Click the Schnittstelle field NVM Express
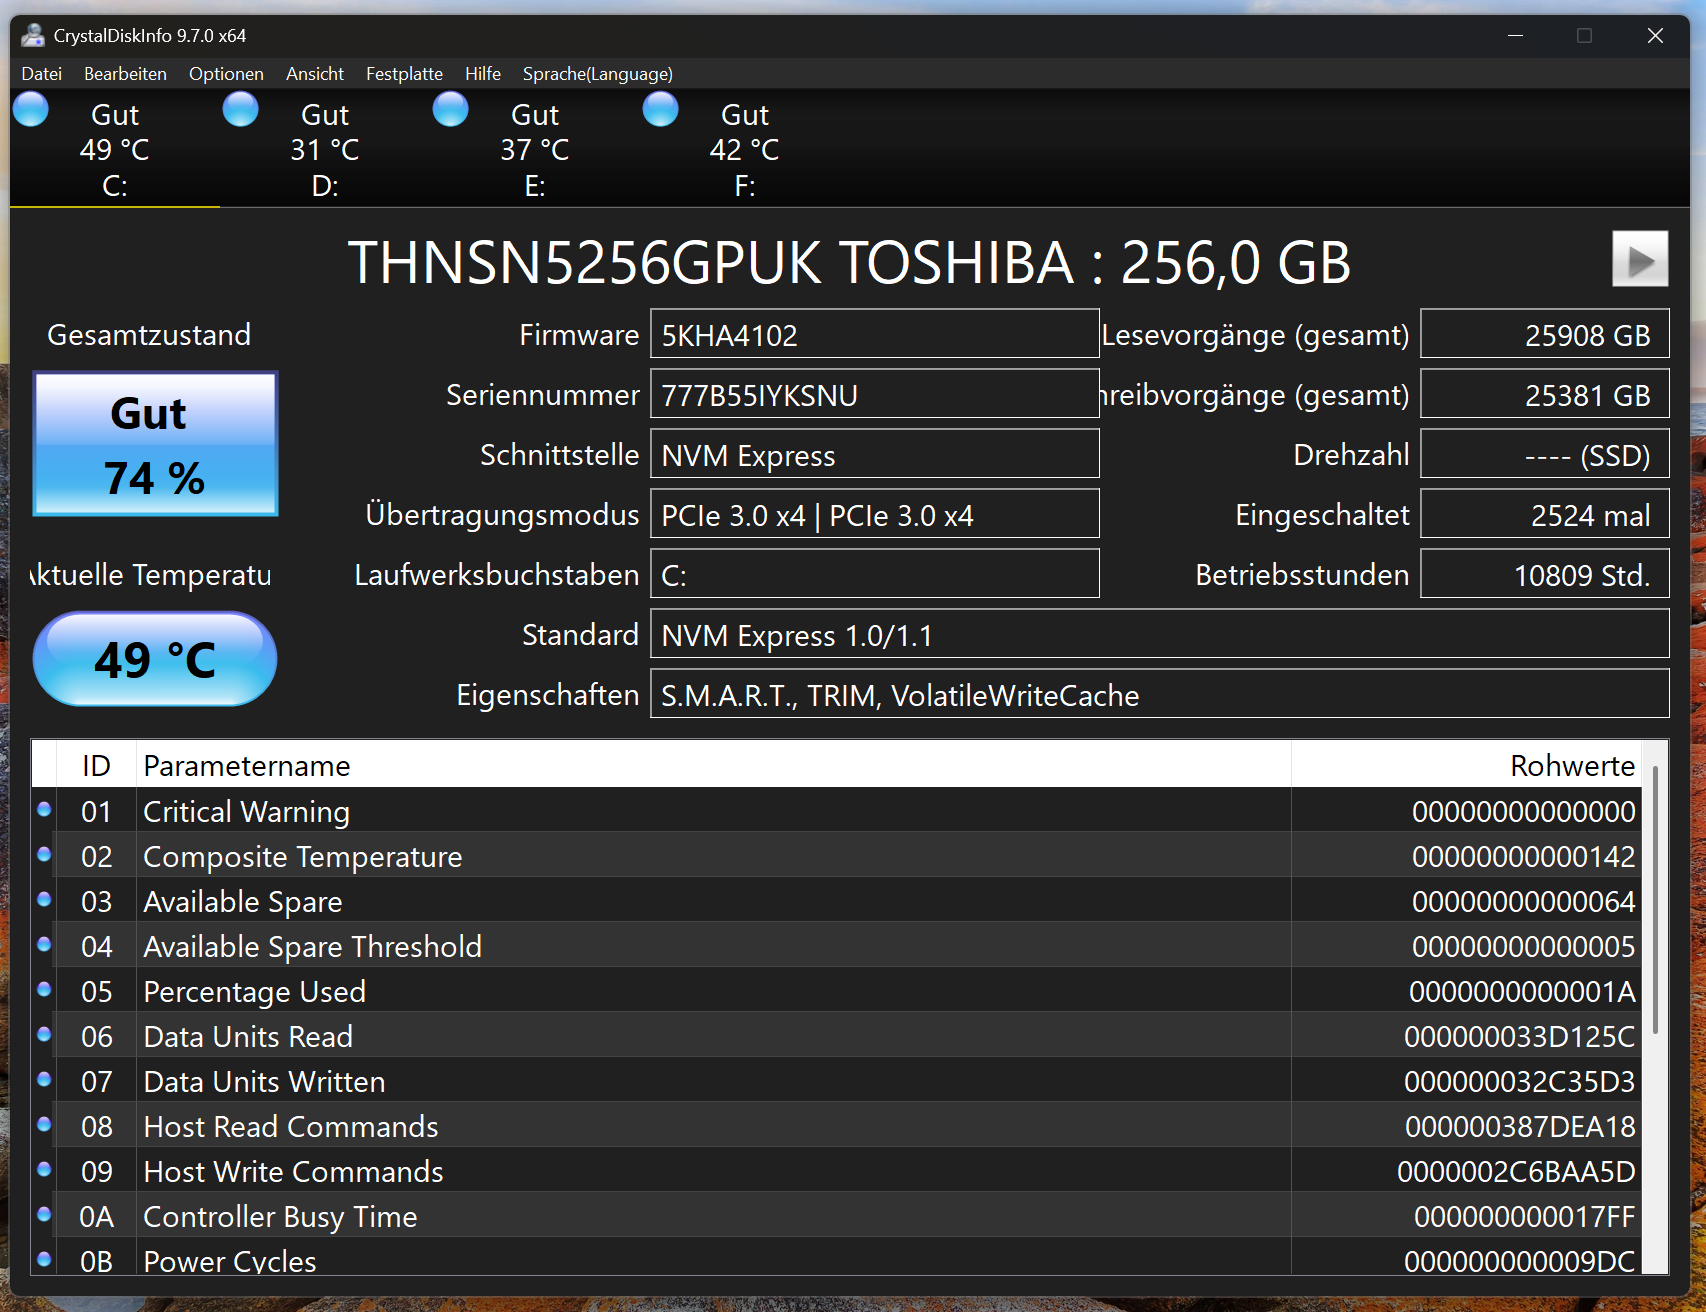Screen dimensions: 1706x1312 click(x=875, y=454)
